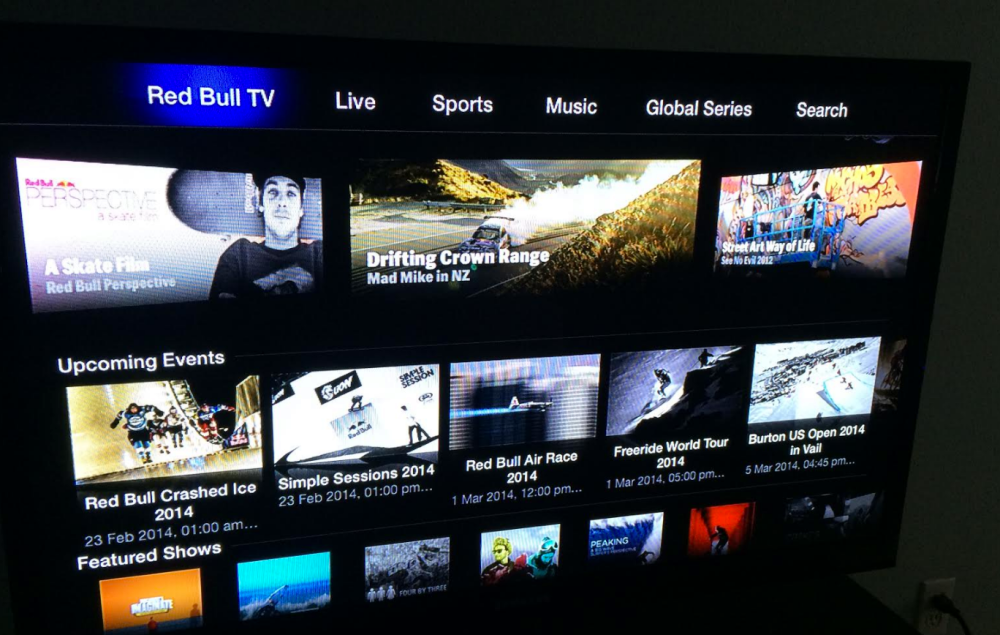
Task: Open the Global Series tab
Action: [x=698, y=109]
